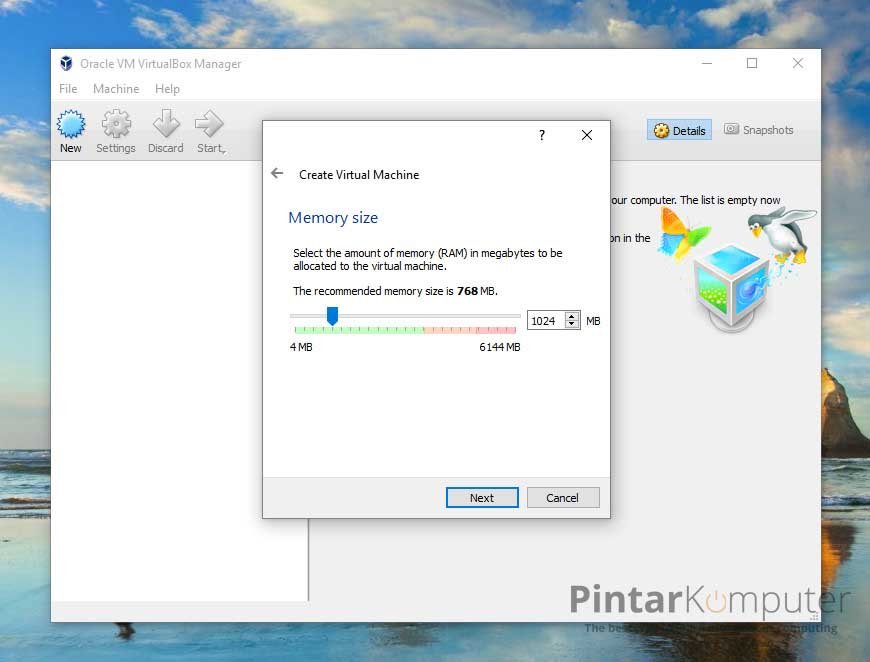
Task: Click the 'Memory size' heading text
Action: 333,218
